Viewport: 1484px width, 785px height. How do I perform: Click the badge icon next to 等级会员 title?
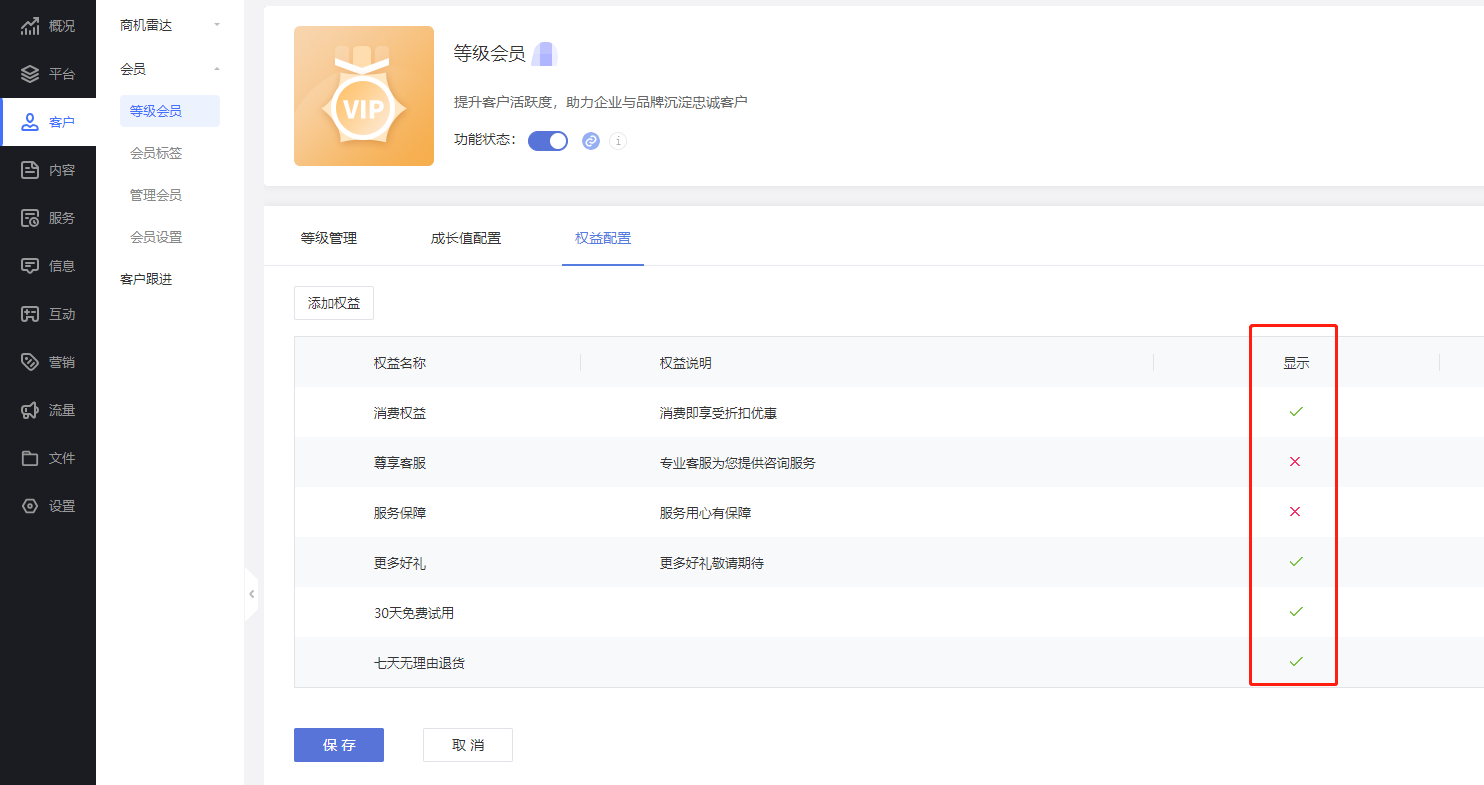pos(545,54)
